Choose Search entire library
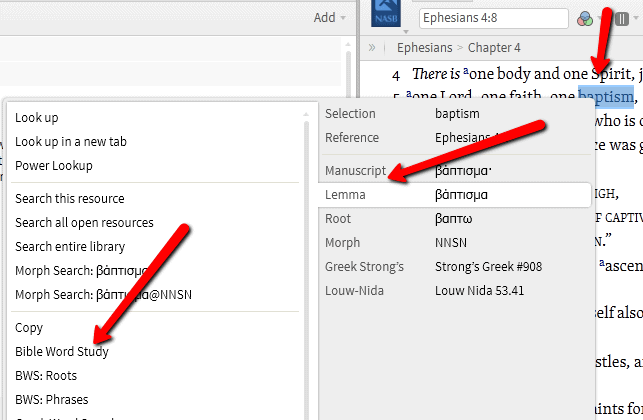The image size is (643, 420). pyautogui.click(x=70, y=246)
